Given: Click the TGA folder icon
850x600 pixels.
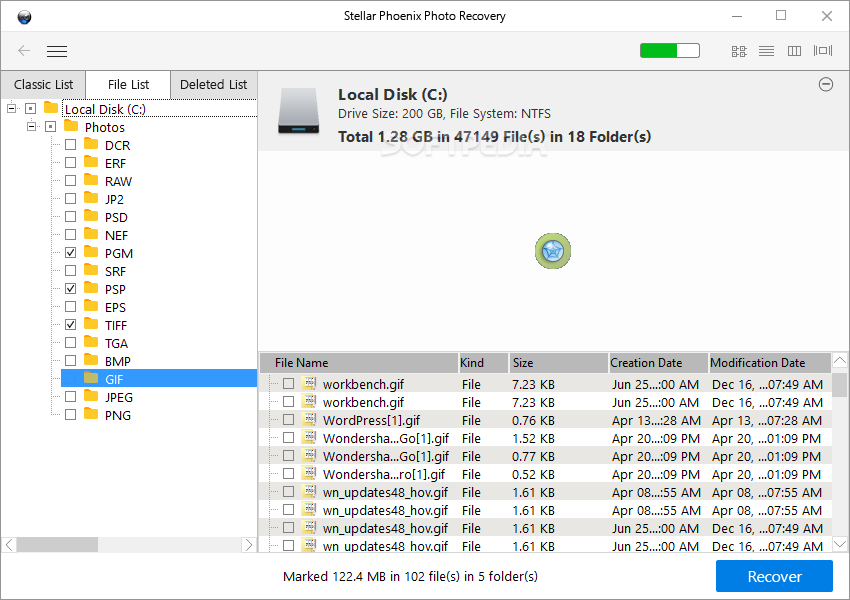Looking at the screenshot, I should pos(91,342).
